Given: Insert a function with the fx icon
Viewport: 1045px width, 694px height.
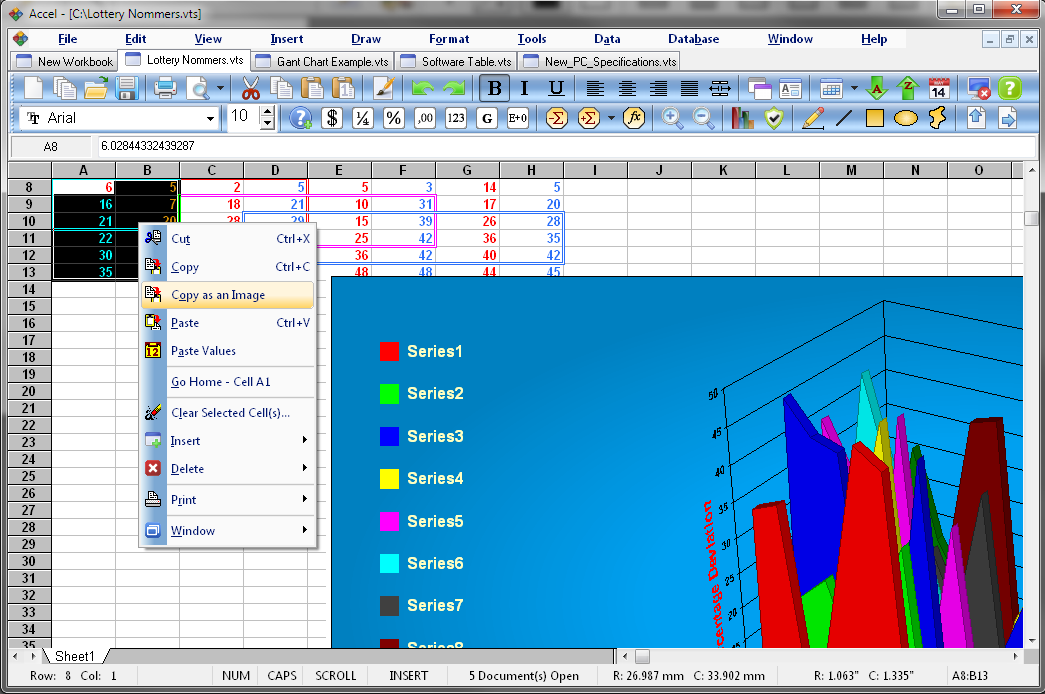Looking at the screenshot, I should coord(633,118).
